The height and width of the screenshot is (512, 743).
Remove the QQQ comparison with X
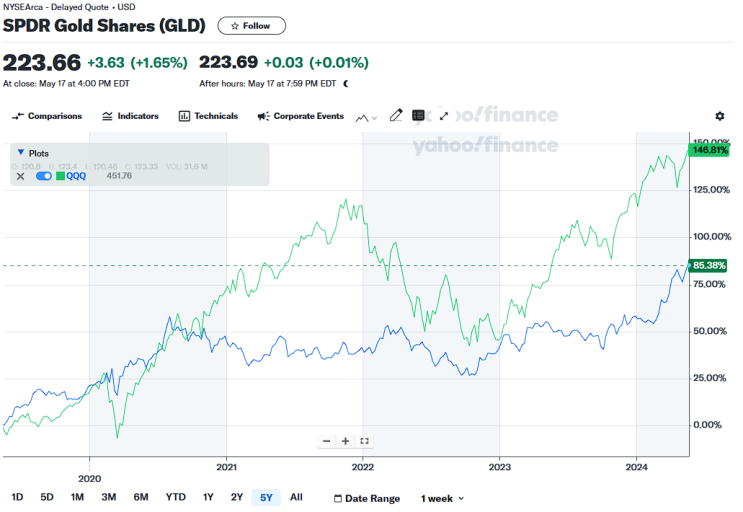(20, 177)
